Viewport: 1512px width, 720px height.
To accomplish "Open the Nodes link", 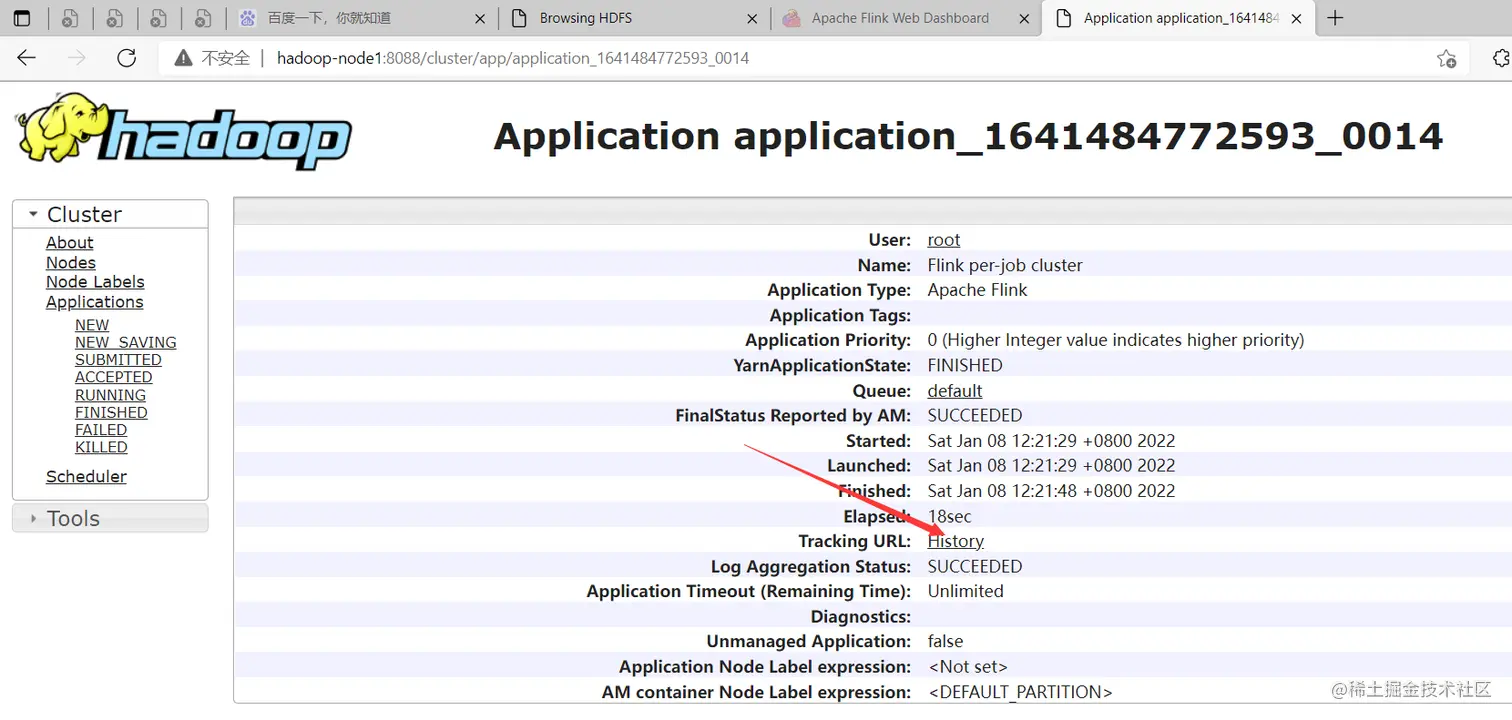I will (x=71, y=262).
